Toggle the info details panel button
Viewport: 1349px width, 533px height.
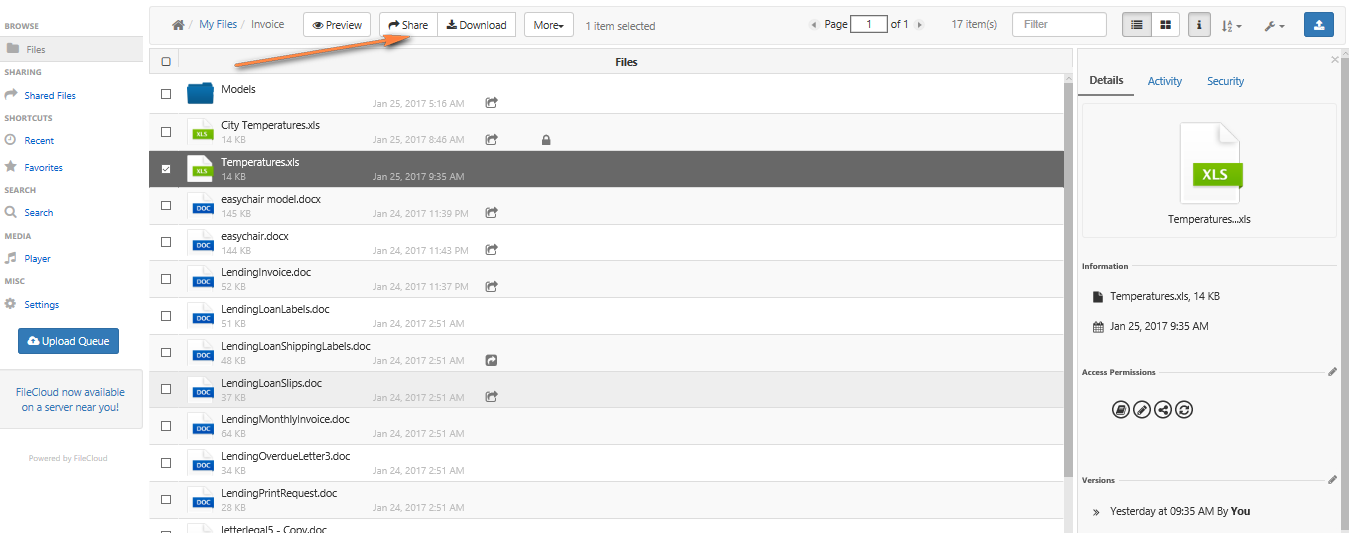tap(1200, 25)
